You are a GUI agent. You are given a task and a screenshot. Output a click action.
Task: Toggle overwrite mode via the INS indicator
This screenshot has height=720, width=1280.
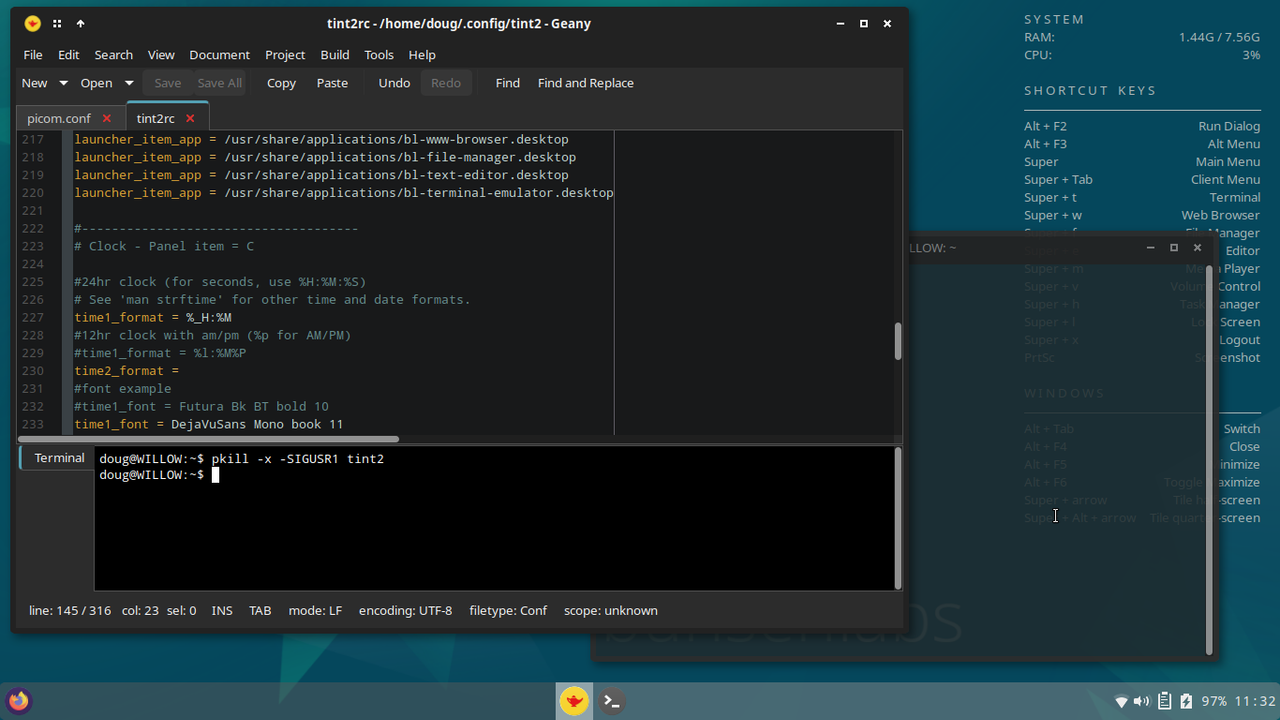pos(222,610)
